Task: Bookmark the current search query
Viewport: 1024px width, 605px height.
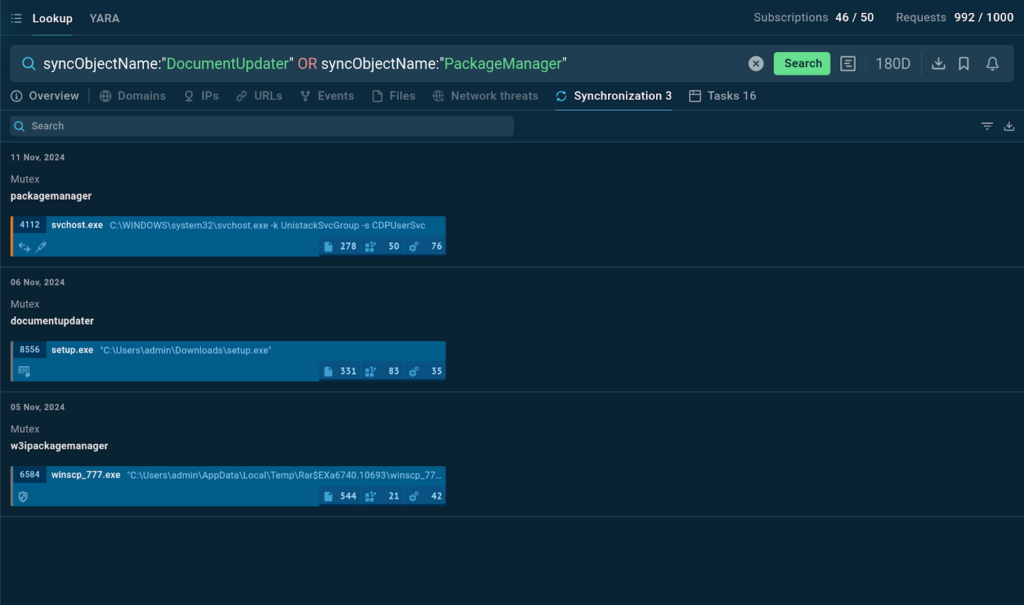Action: [x=964, y=63]
